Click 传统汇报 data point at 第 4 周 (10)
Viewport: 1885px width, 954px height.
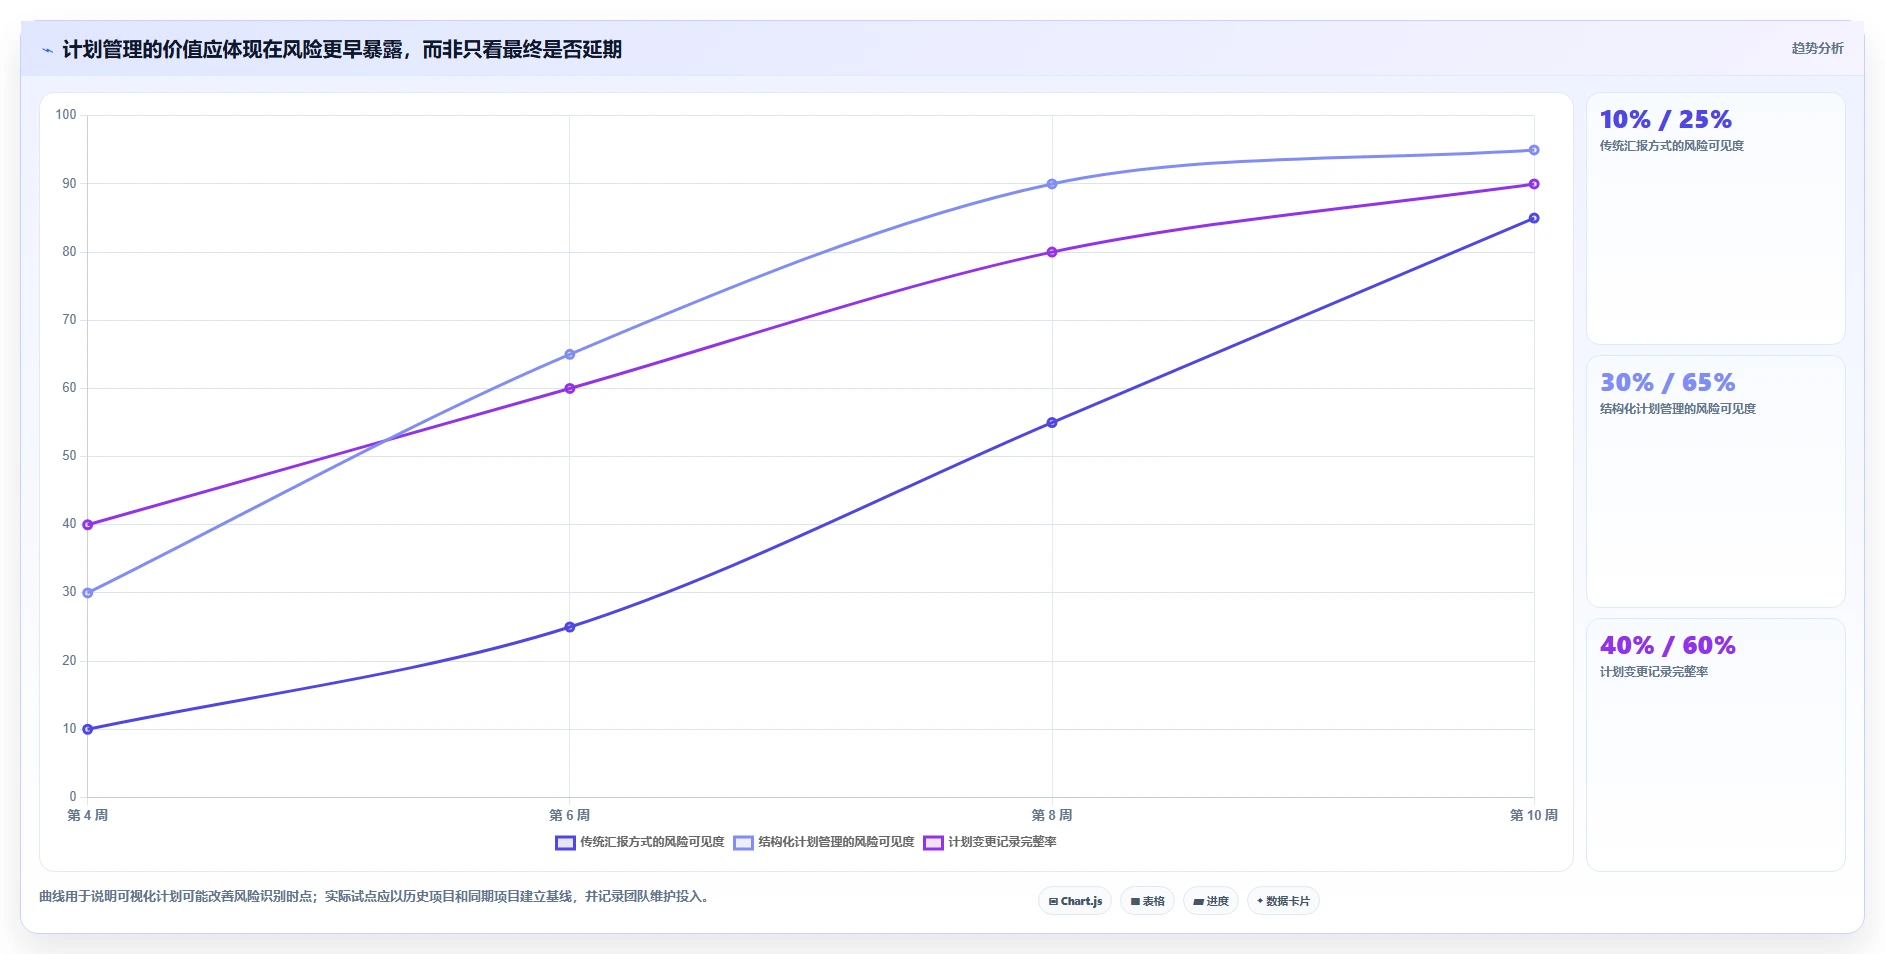[x=88, y=729]
